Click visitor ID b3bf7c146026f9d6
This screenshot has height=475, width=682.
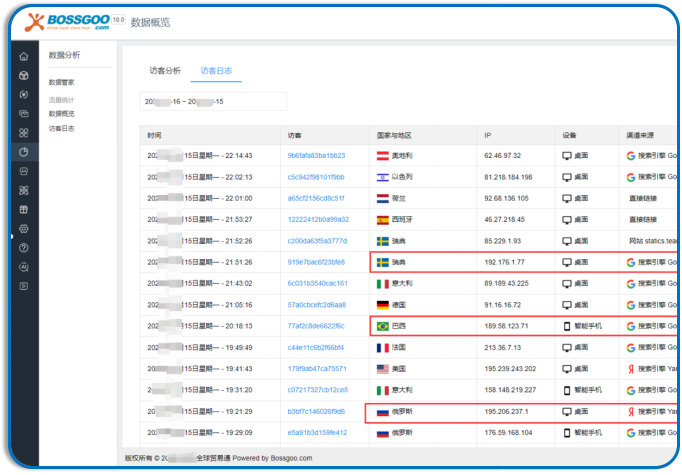click(x=316, y=411)
